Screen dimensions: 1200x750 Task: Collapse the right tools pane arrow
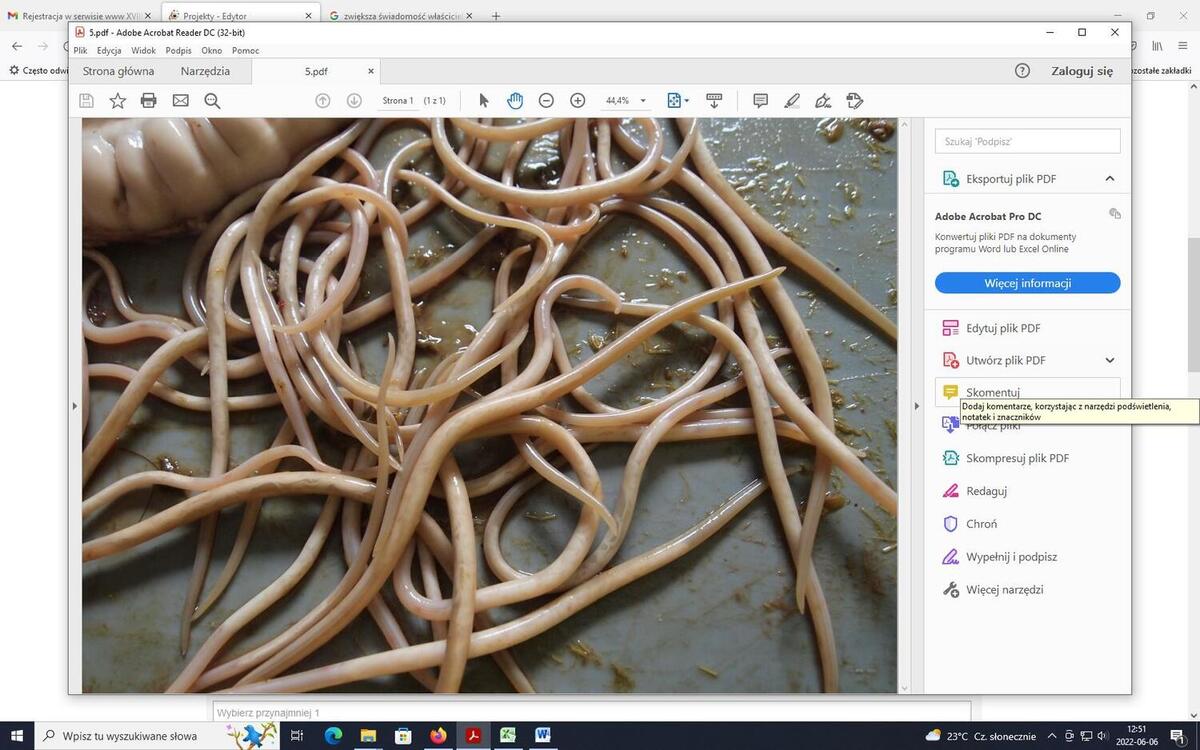point(917,406)
